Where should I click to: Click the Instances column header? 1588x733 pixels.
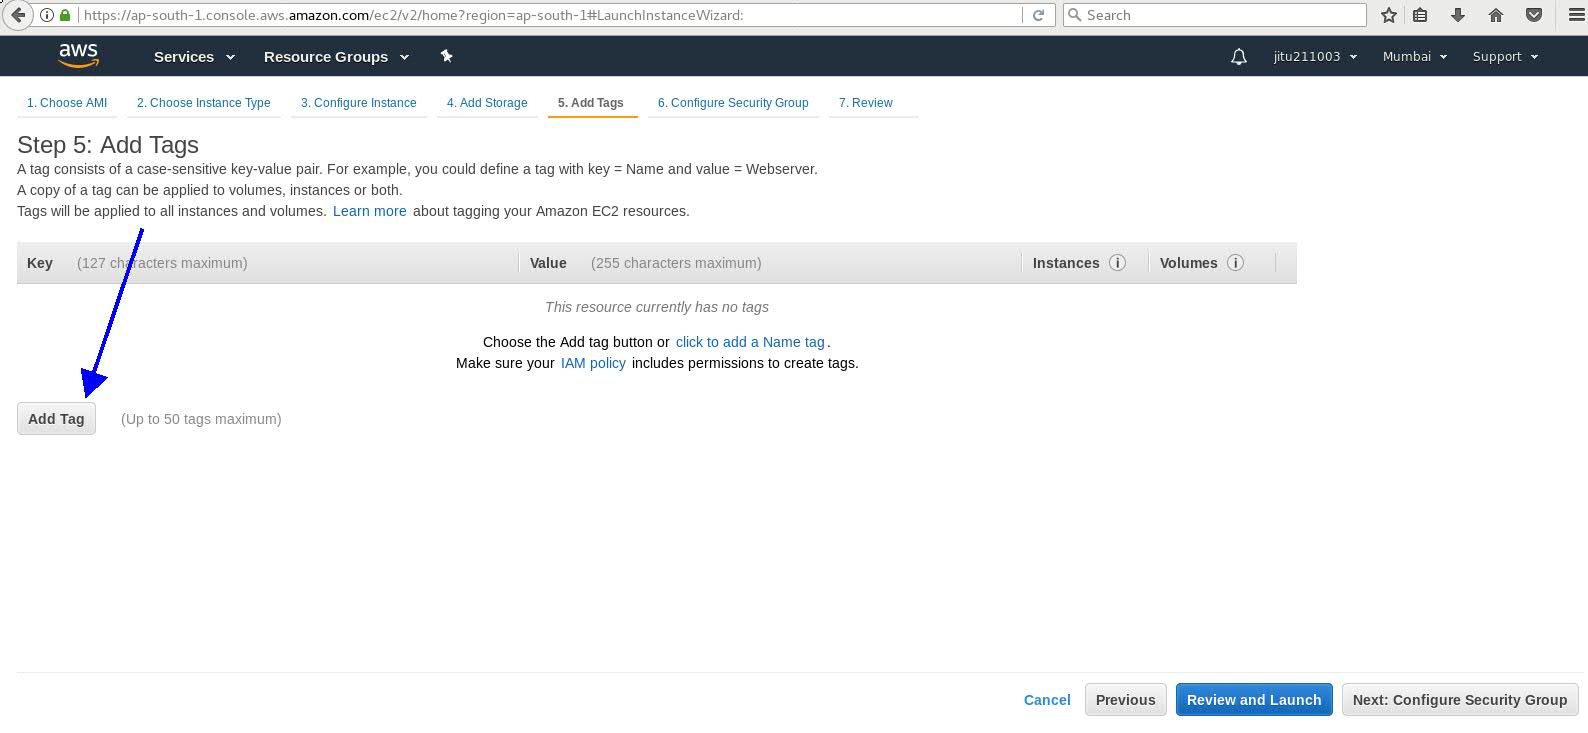click(1066, 263)
